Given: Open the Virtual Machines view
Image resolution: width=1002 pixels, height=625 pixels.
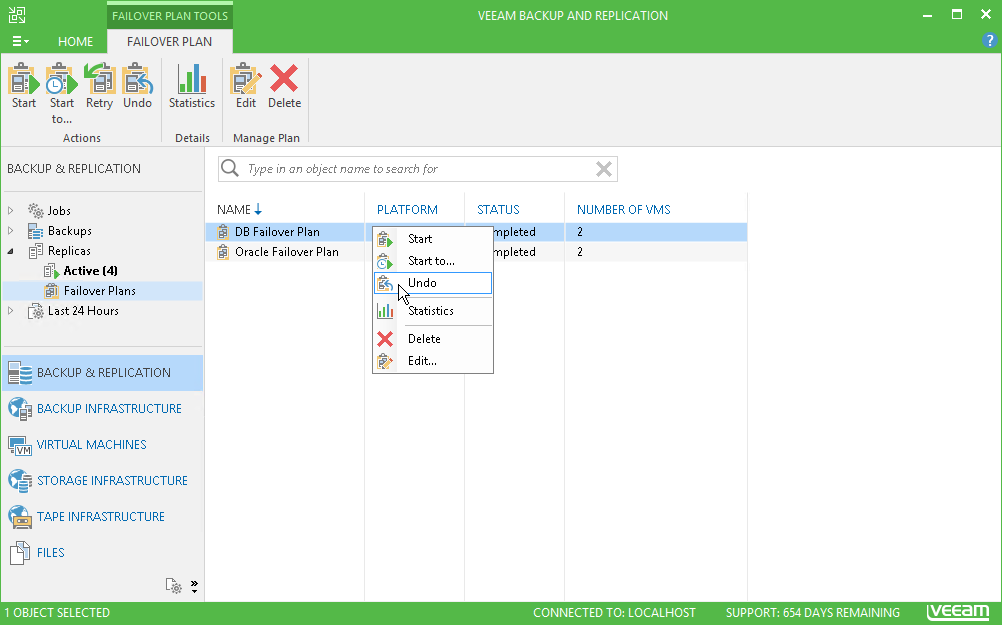Looking at the screenshot, I should (102, 445).
